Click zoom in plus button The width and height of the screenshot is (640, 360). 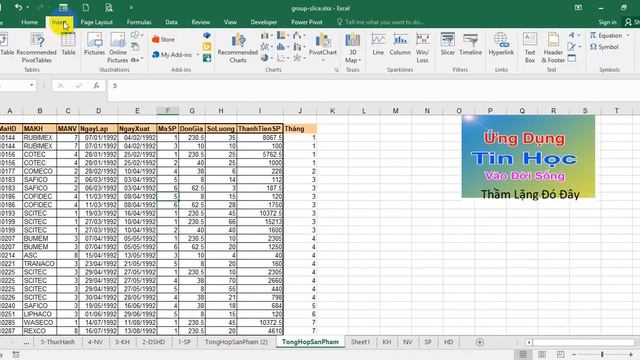tap(630, 354)
